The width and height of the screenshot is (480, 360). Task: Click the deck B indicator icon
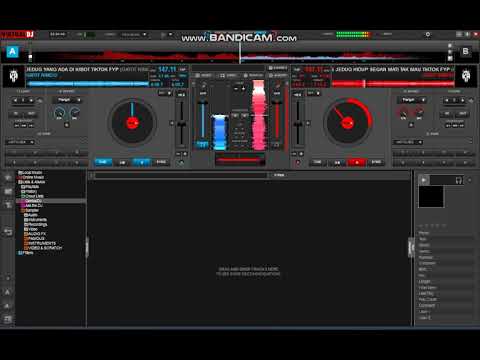point(465,52)
